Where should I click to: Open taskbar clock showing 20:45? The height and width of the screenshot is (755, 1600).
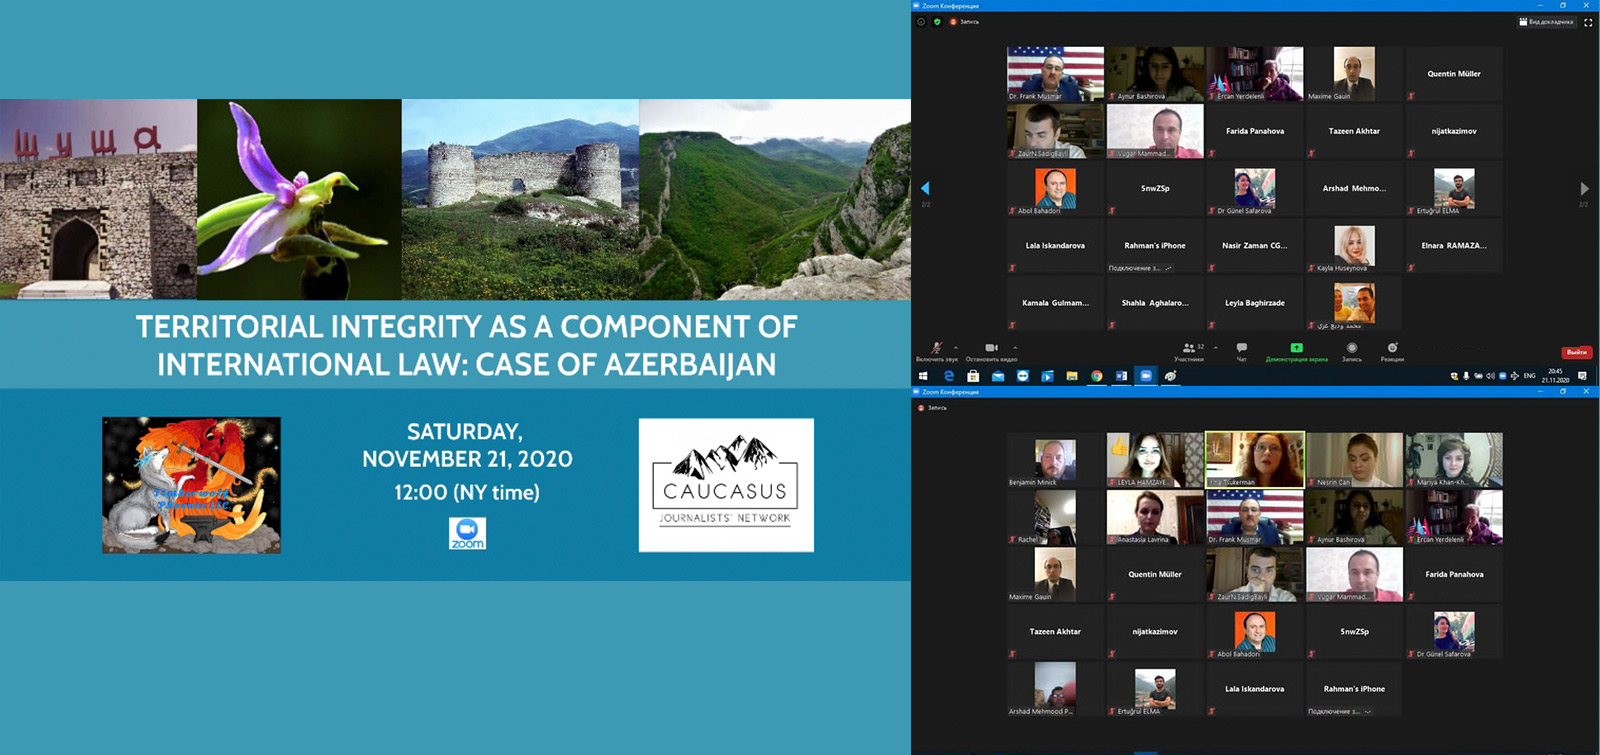click(x=1555, y=376)
